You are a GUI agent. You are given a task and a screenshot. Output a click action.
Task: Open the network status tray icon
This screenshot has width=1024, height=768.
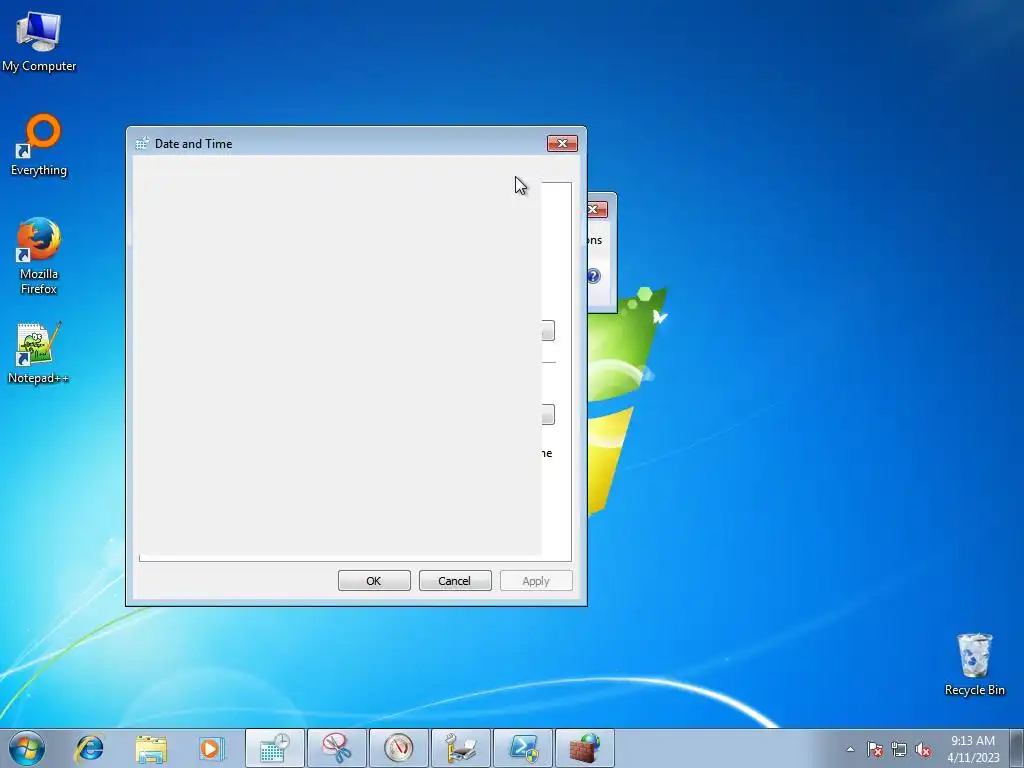899,749
